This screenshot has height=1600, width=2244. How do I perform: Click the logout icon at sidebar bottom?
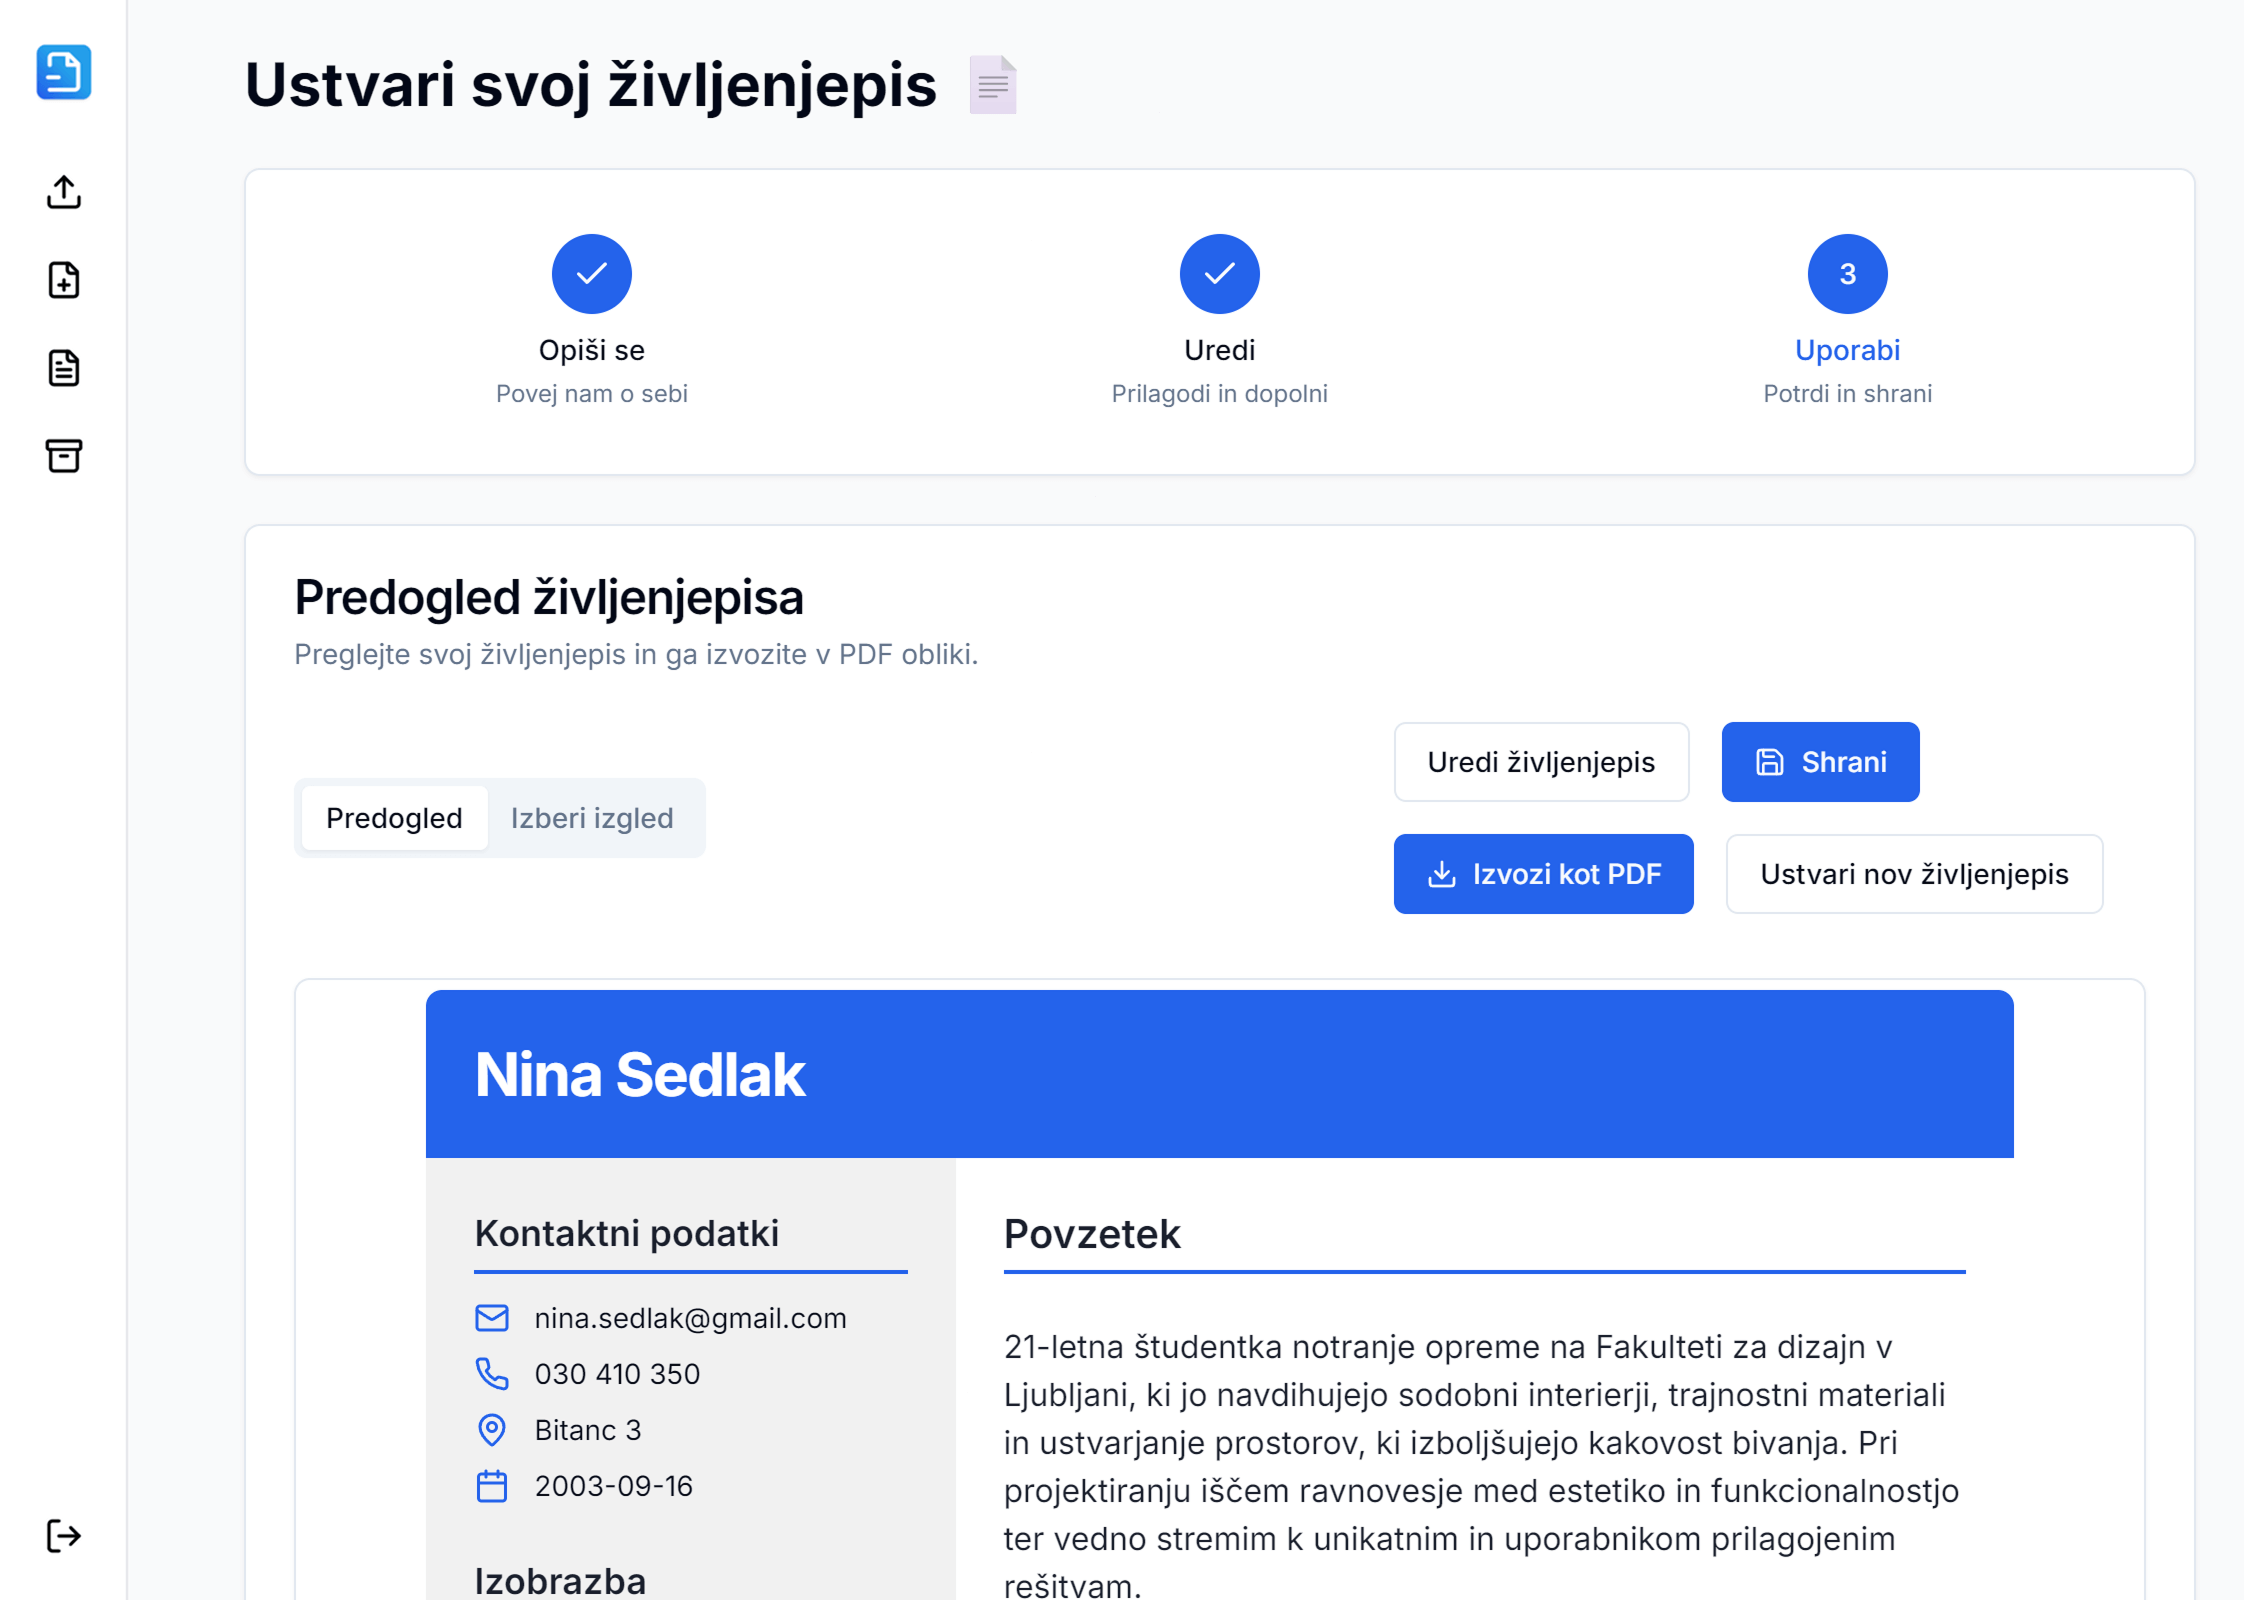click(64, 1535)
